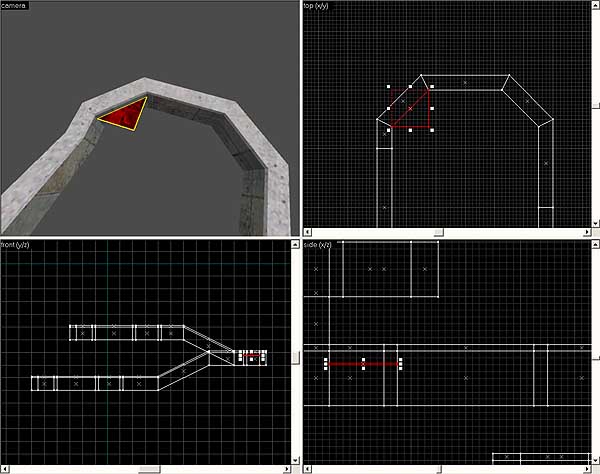Click the top-left selection handle in top view

[388, 87]
